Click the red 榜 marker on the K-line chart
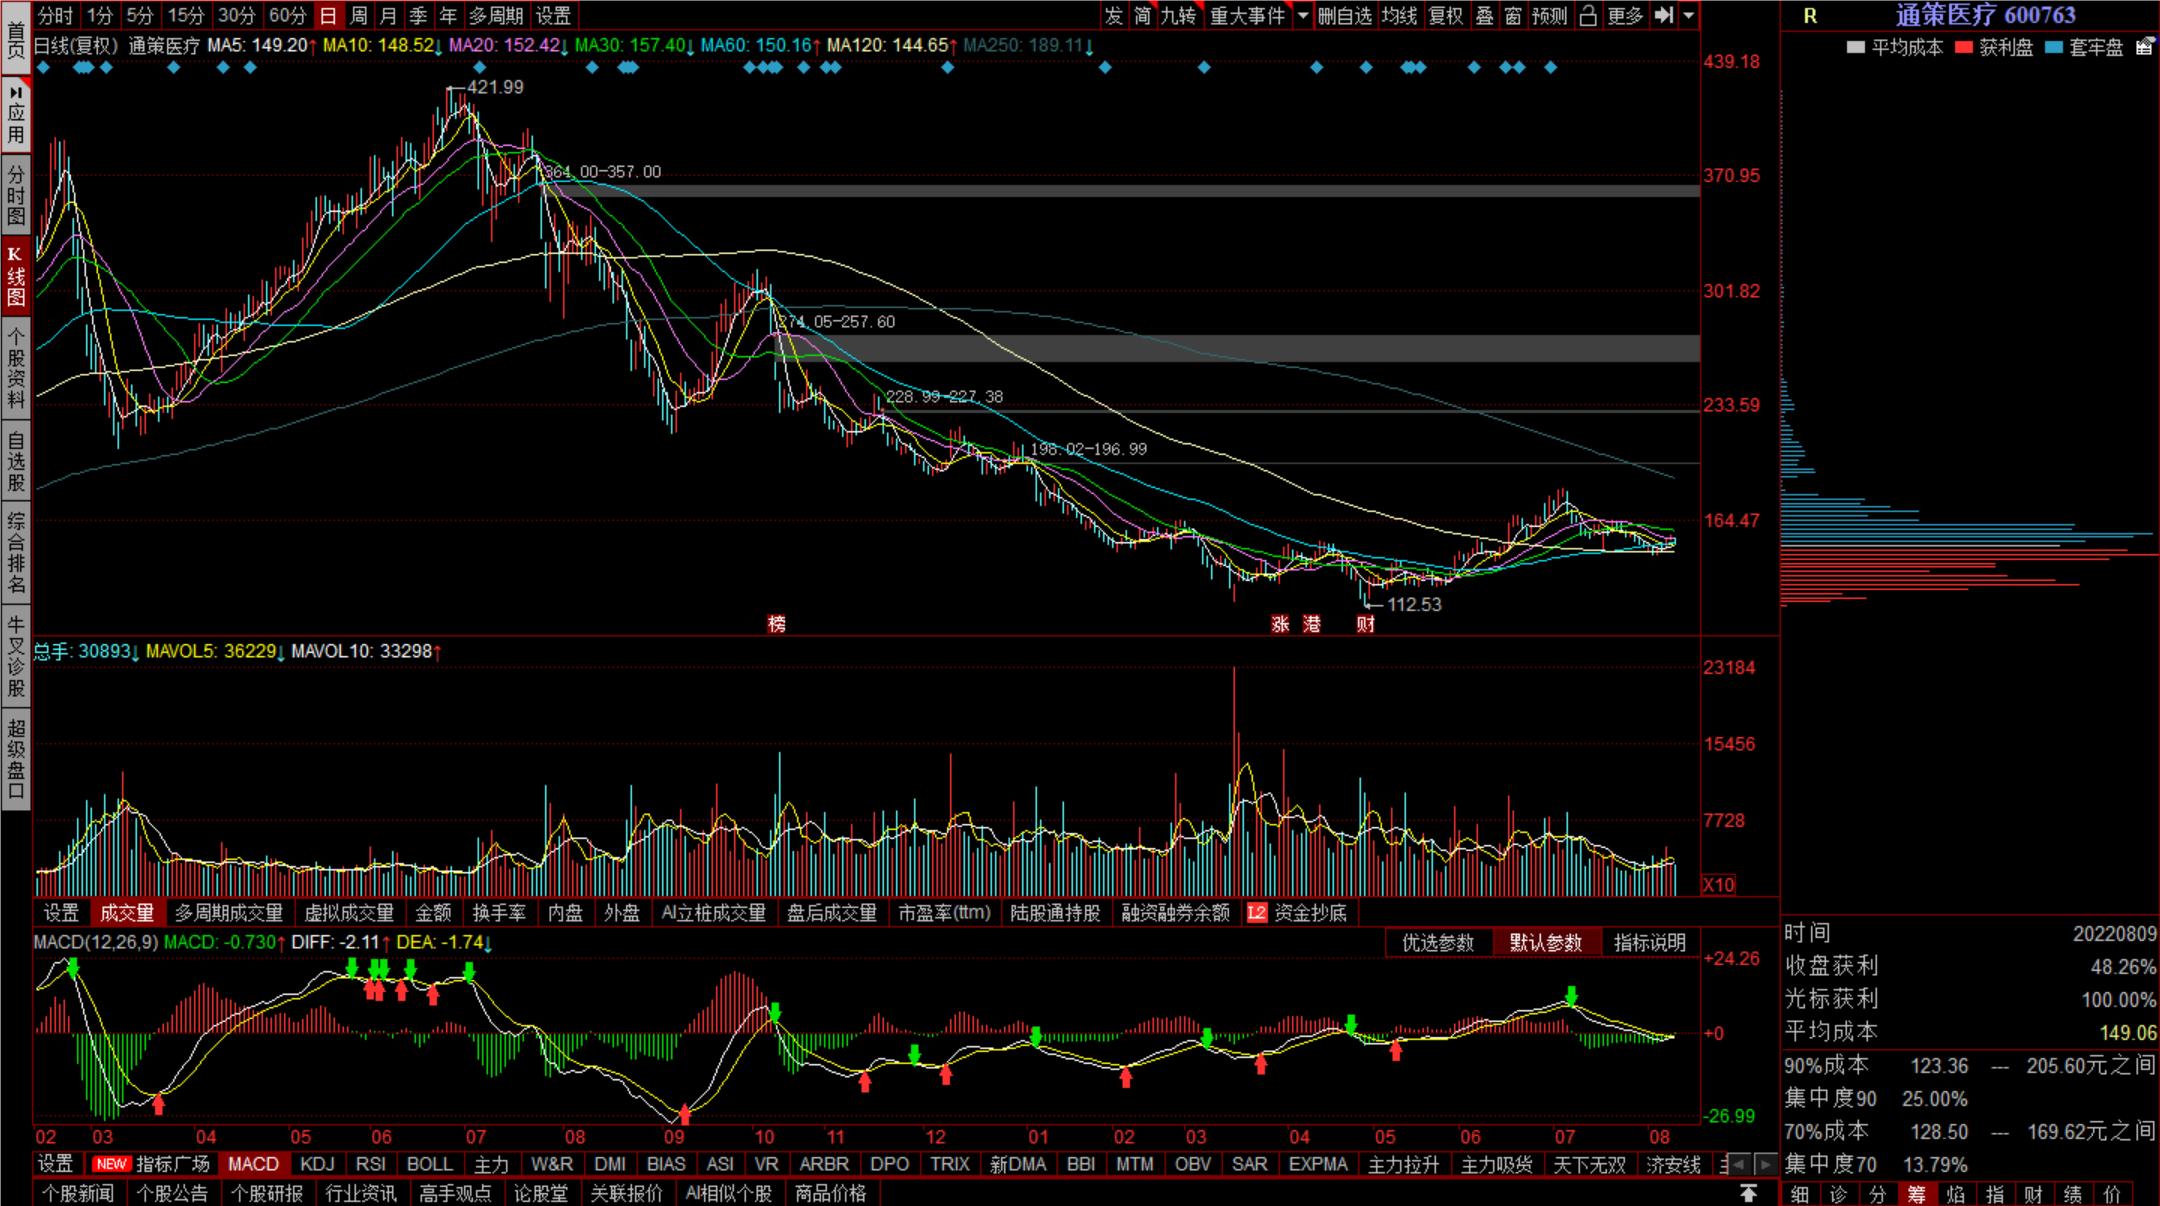This screenshot has width=2160, height=1206. click(x=777, y=624)
